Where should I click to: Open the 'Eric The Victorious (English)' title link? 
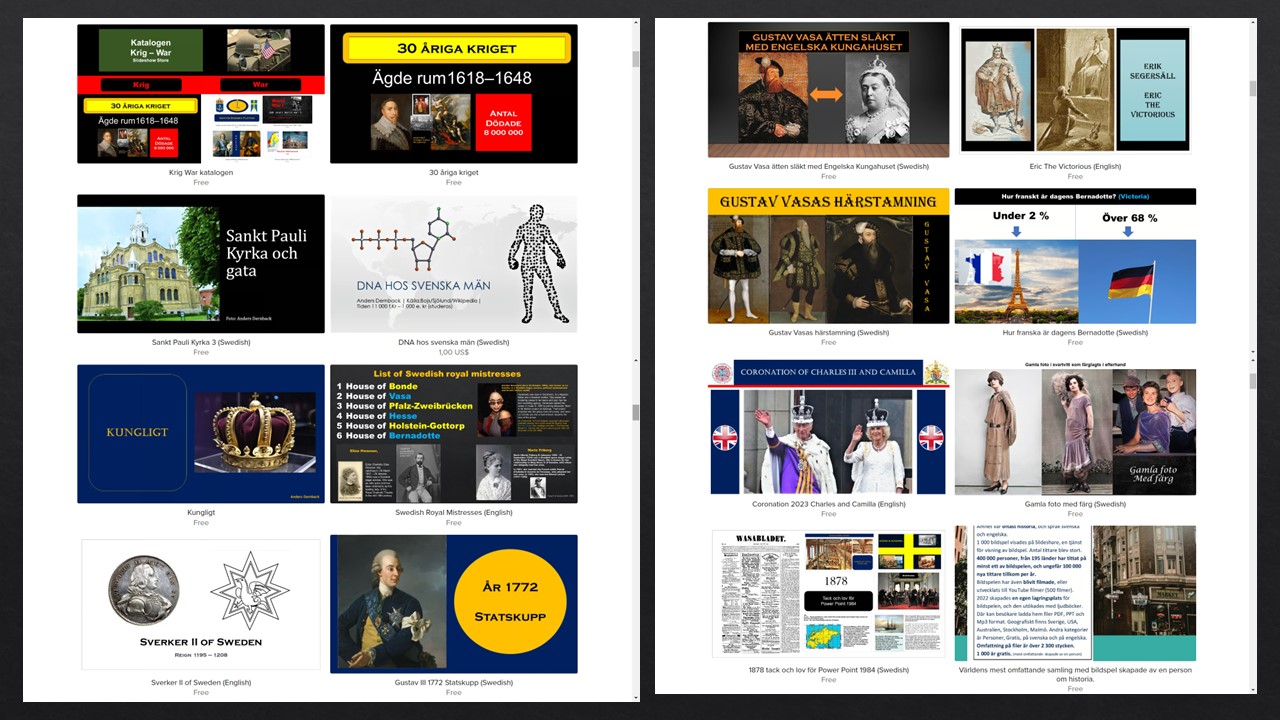point(1075,166)
